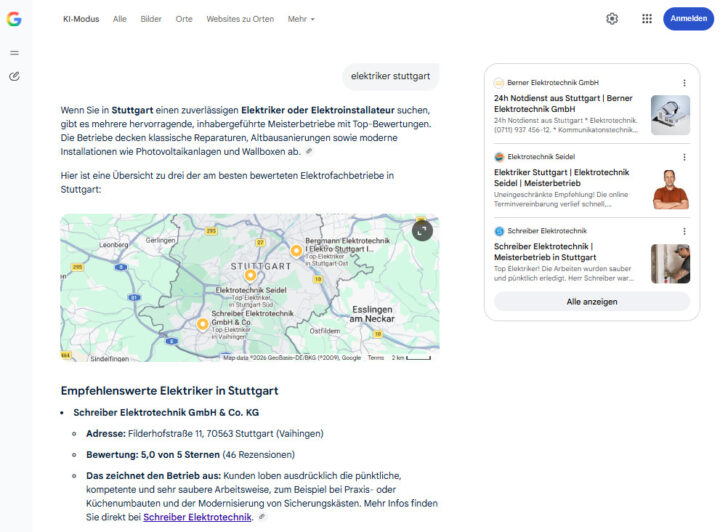Open the Elektrotechnik Seidel person thumbnail
The image size is (720, 532).
(670, 189)
